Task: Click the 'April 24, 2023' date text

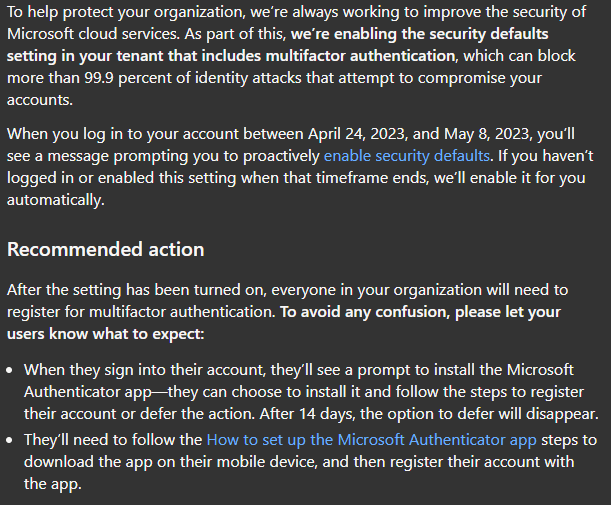Action: [356, 134]
